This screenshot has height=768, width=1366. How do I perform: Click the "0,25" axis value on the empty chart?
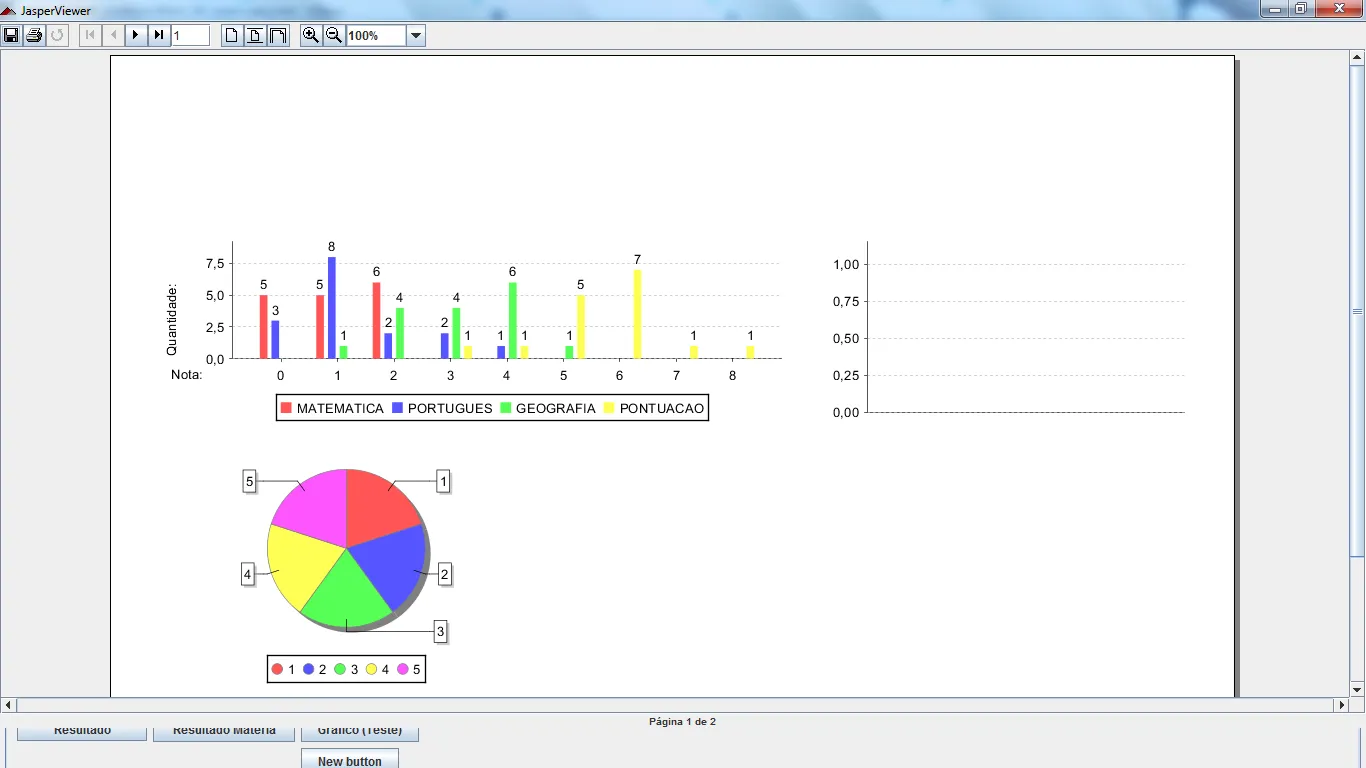click(x=846, y=375)
